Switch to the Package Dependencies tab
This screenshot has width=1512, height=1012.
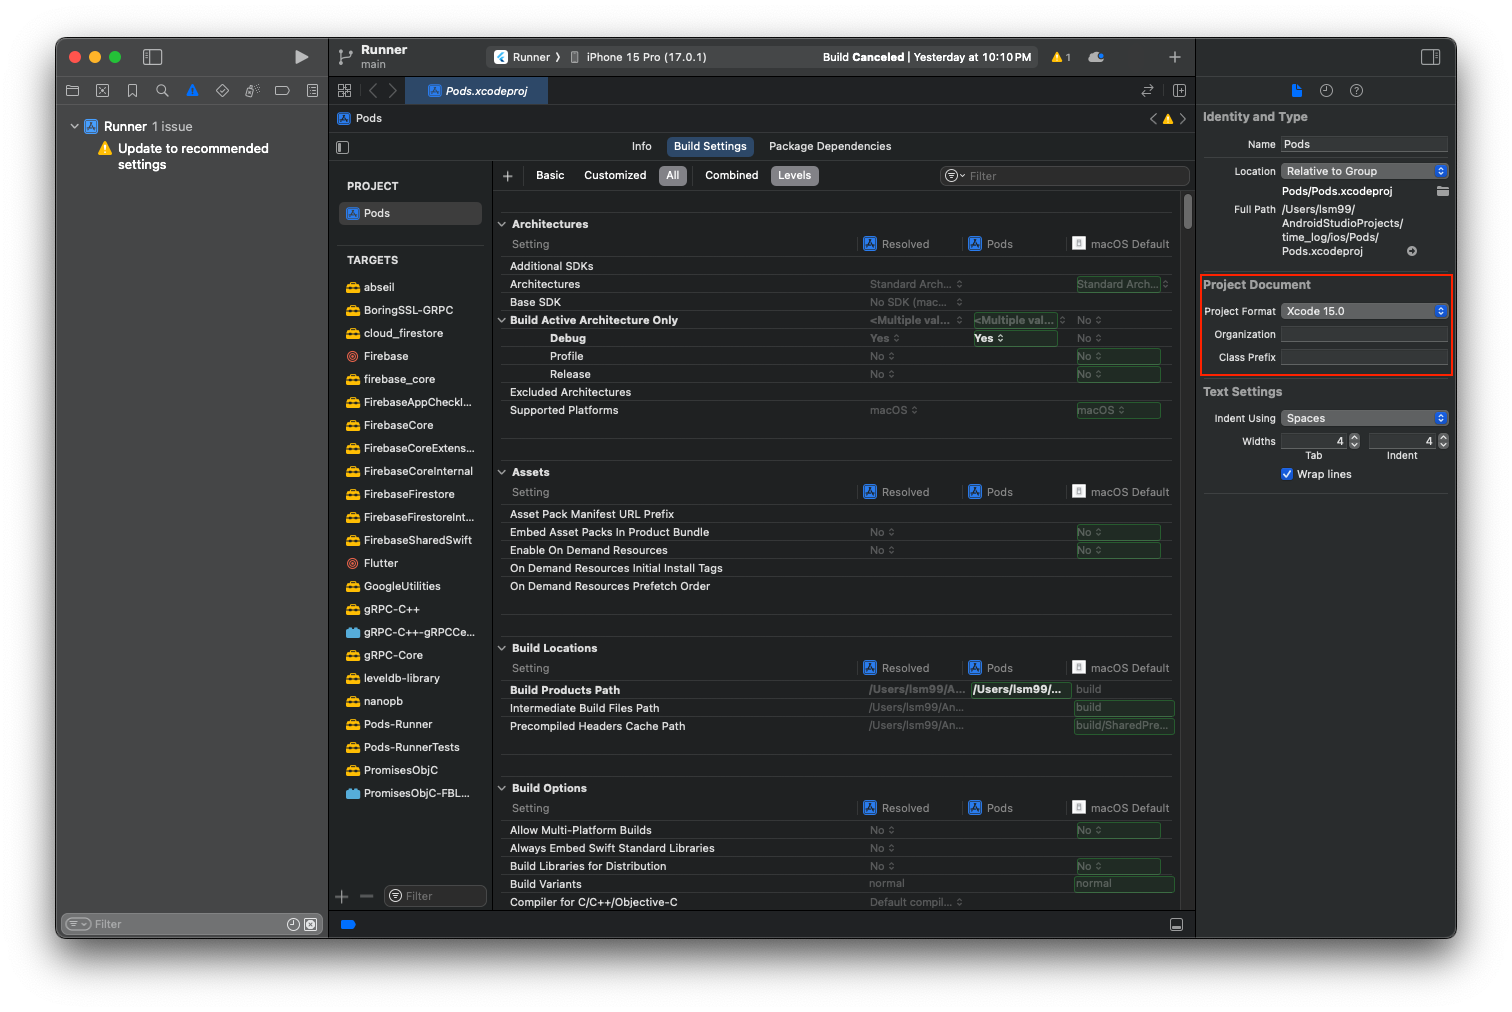pos(830,146)
